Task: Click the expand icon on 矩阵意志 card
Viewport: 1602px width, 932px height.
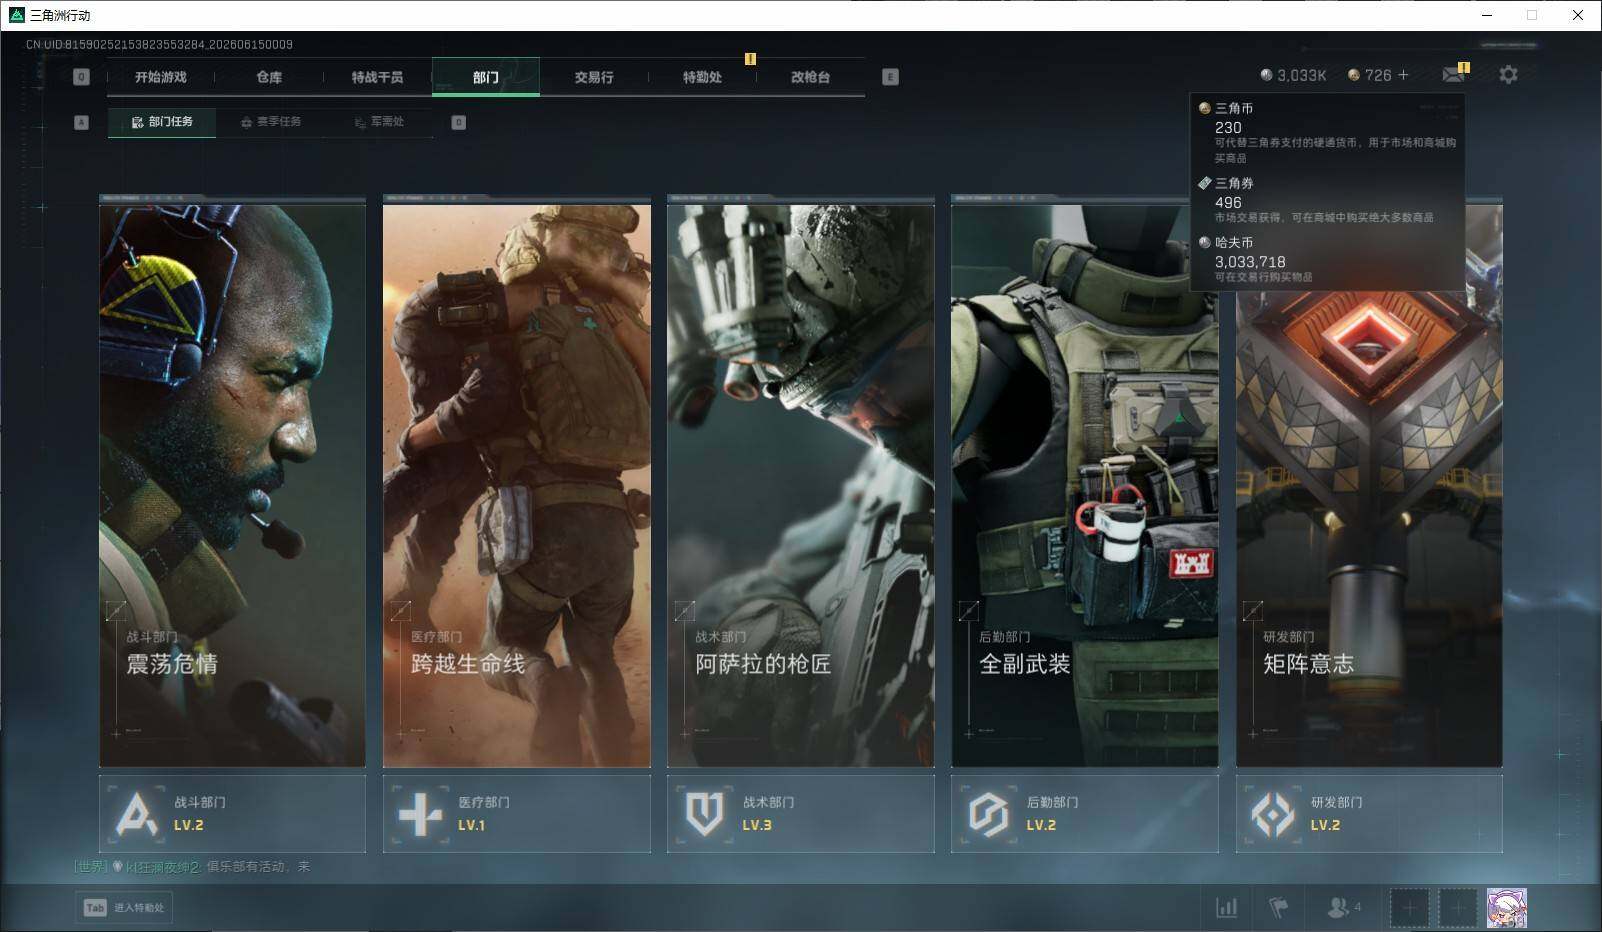Action: click(1252, 610)
